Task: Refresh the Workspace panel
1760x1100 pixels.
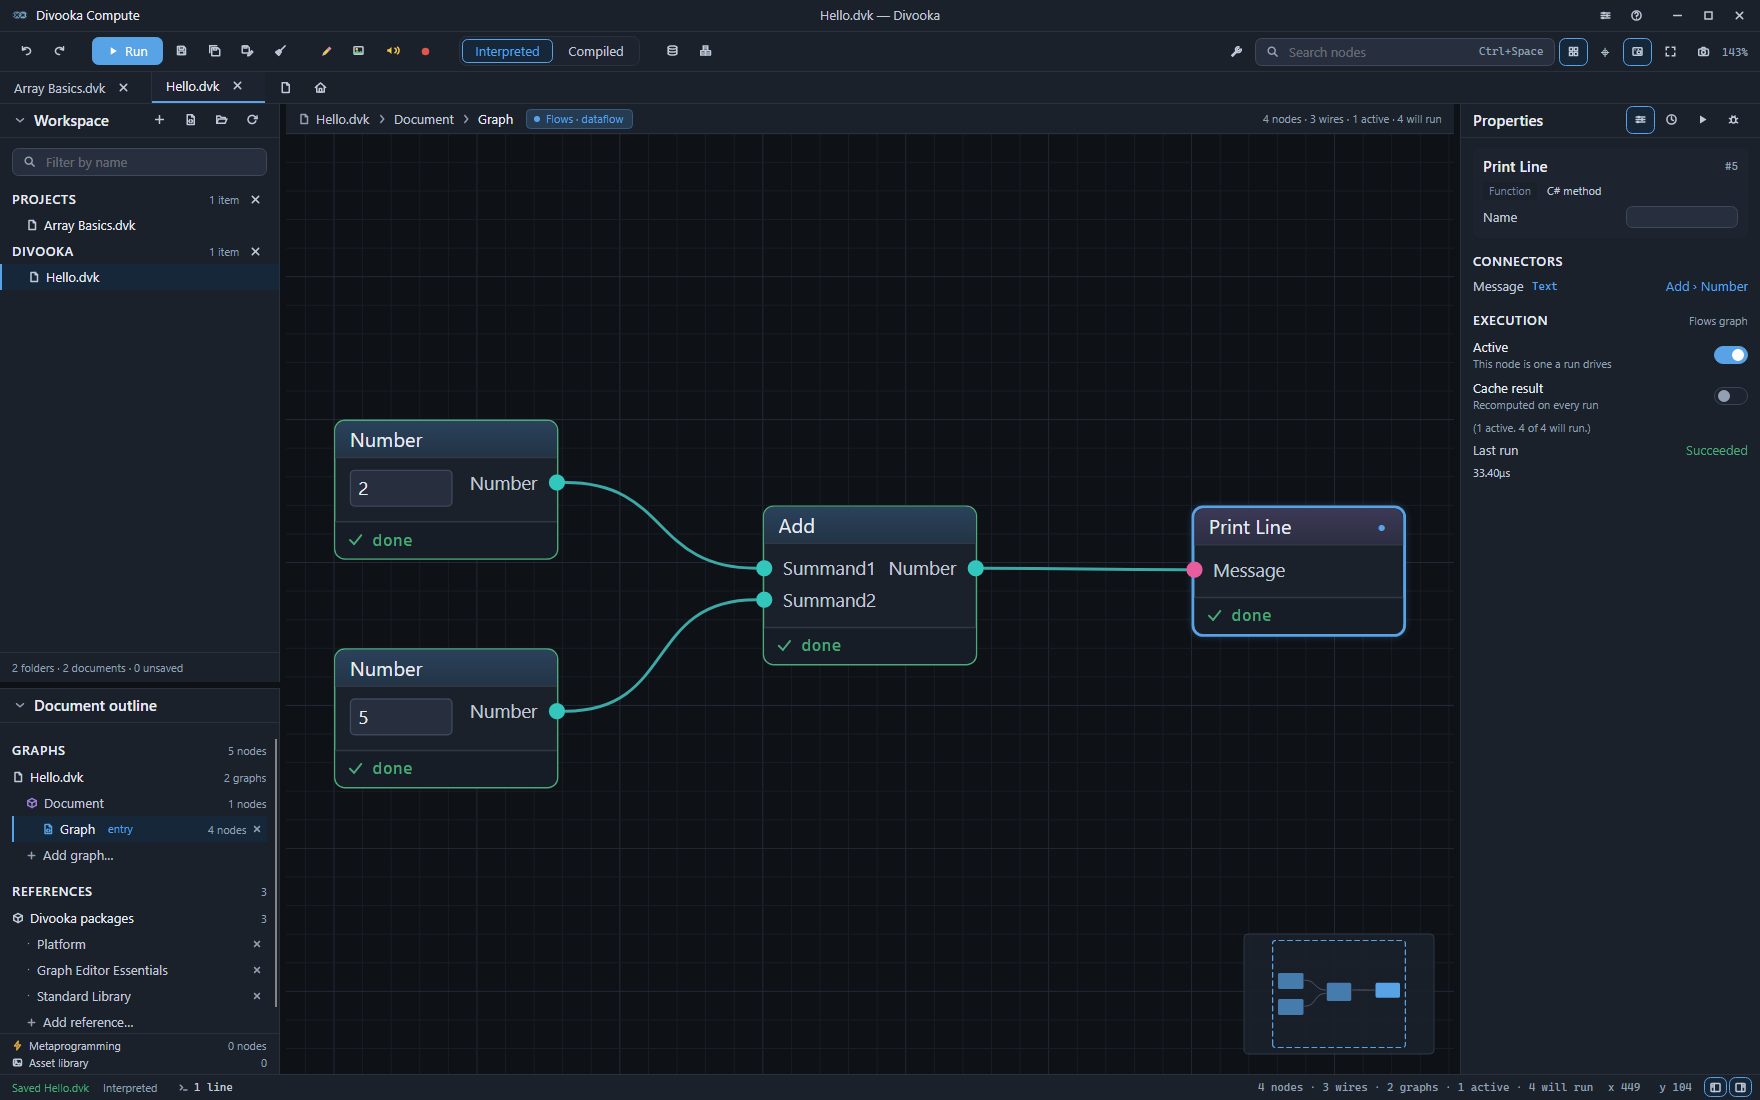Action: (x=252, y=120)
